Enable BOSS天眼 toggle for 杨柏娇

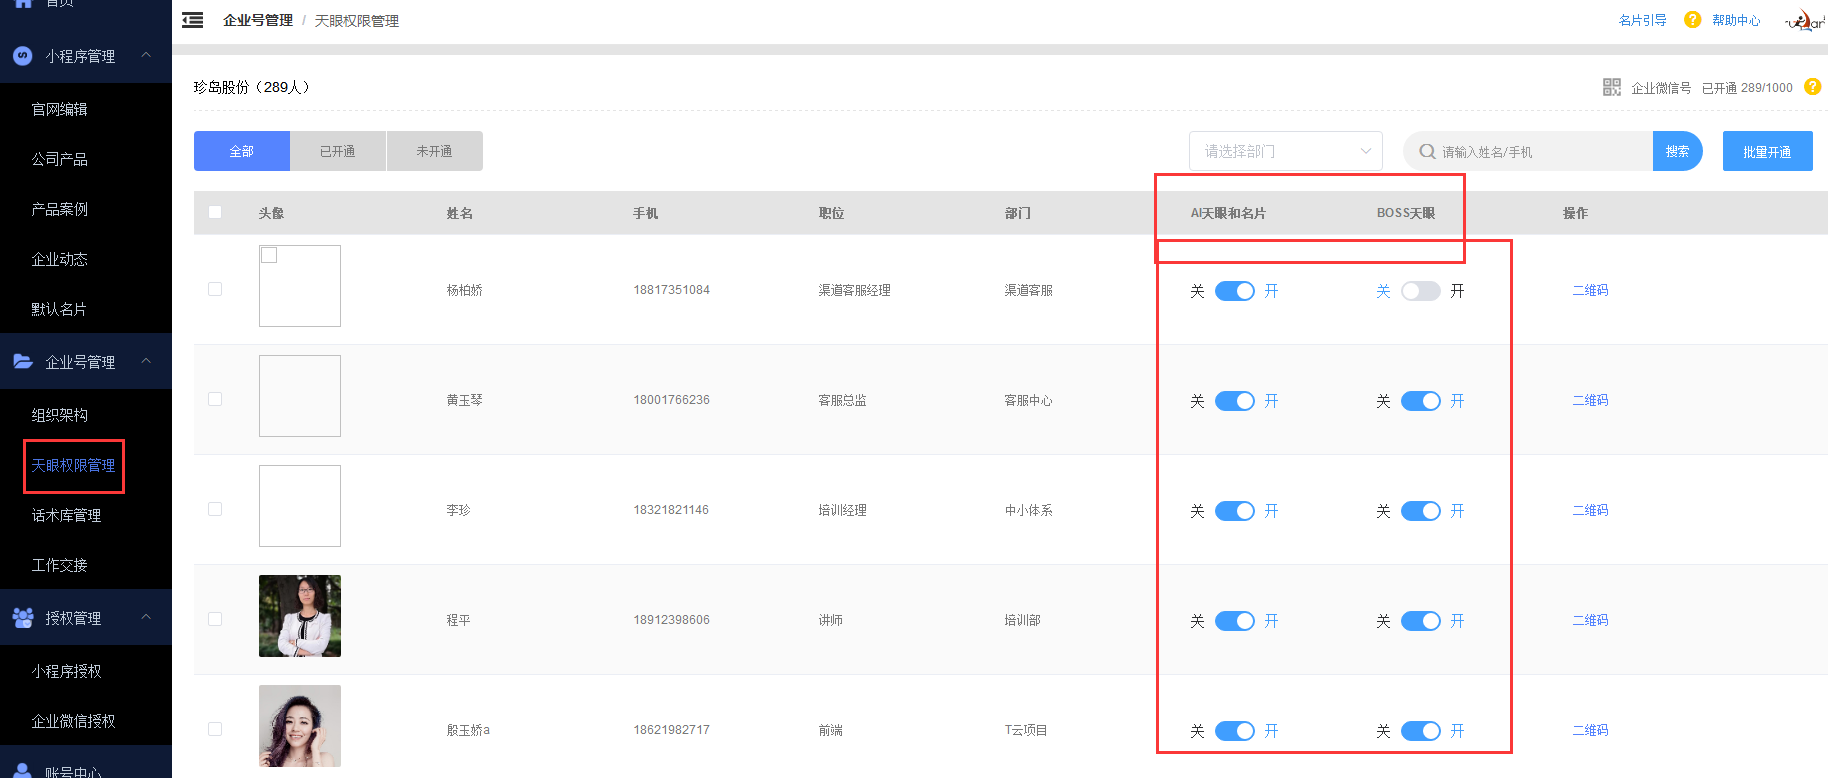(x=1420, y=291)
